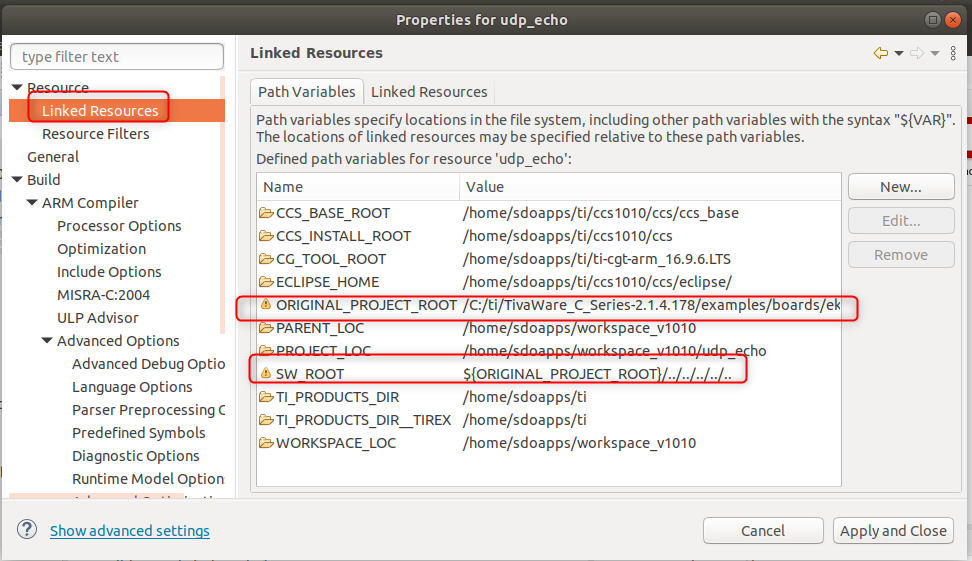
Task: Open the back history dropdown arrow
Action: pyautogui.click(x=899, y=53)
